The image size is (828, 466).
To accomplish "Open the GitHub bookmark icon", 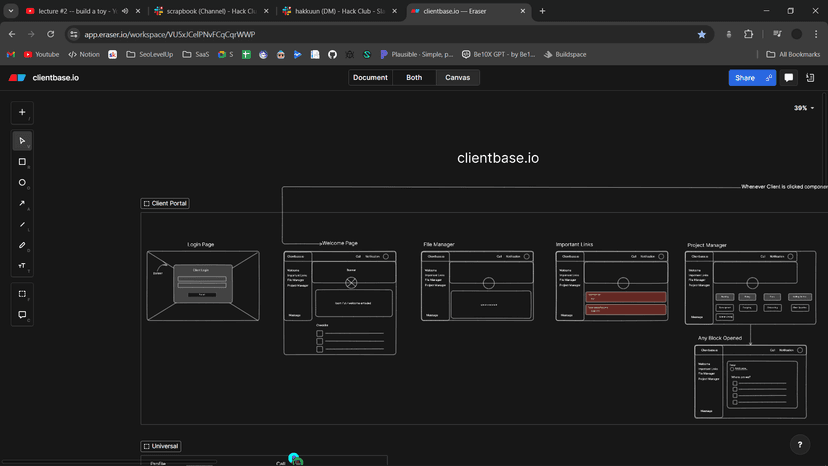I will 332,54.
